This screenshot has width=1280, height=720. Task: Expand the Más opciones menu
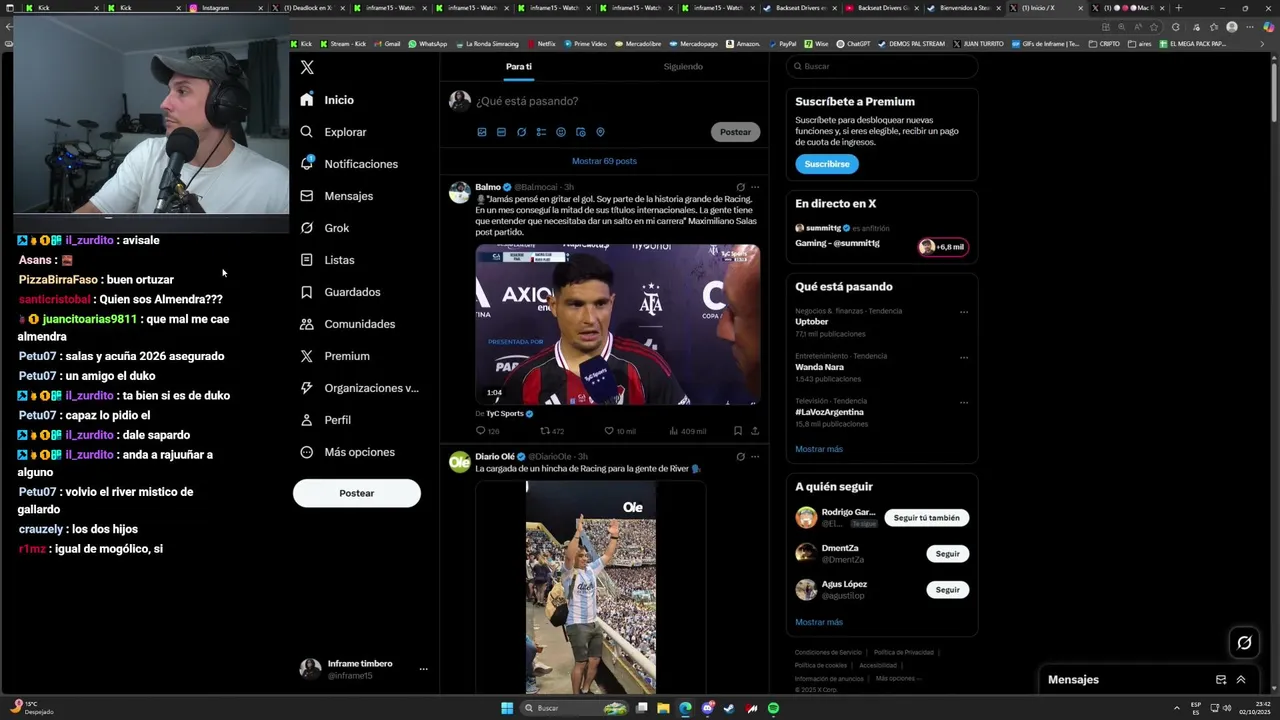(347, 452)
